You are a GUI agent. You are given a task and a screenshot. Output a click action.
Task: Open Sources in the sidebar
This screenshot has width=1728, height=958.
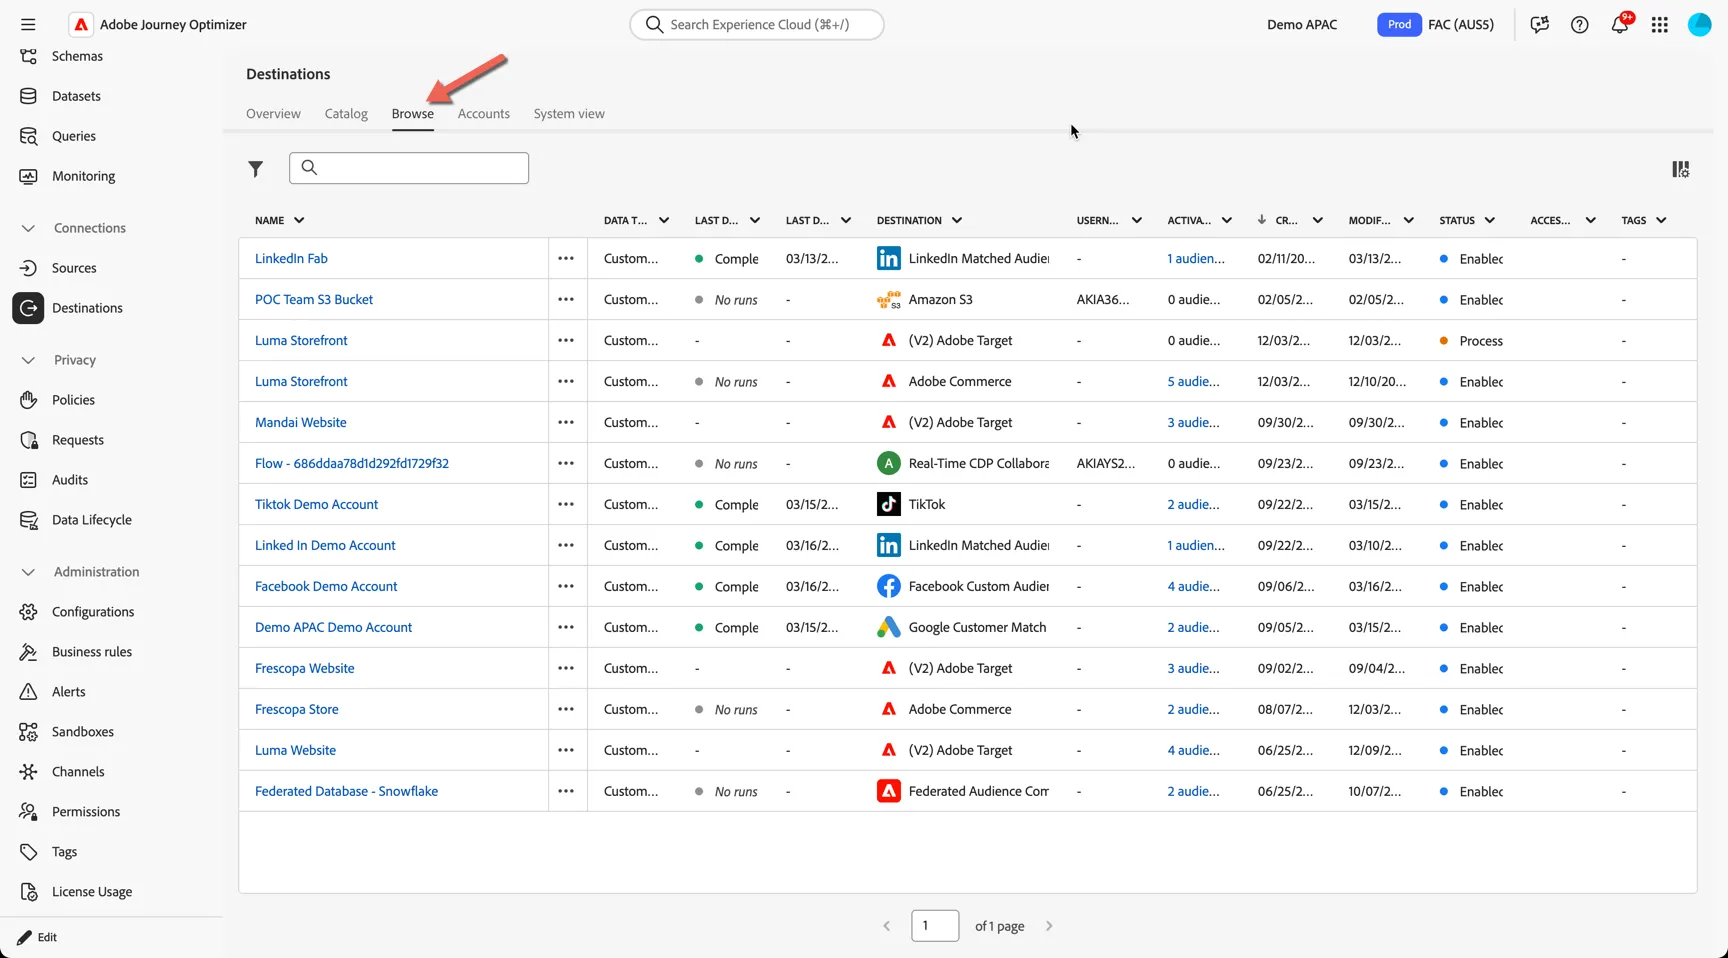click(74, 268)
